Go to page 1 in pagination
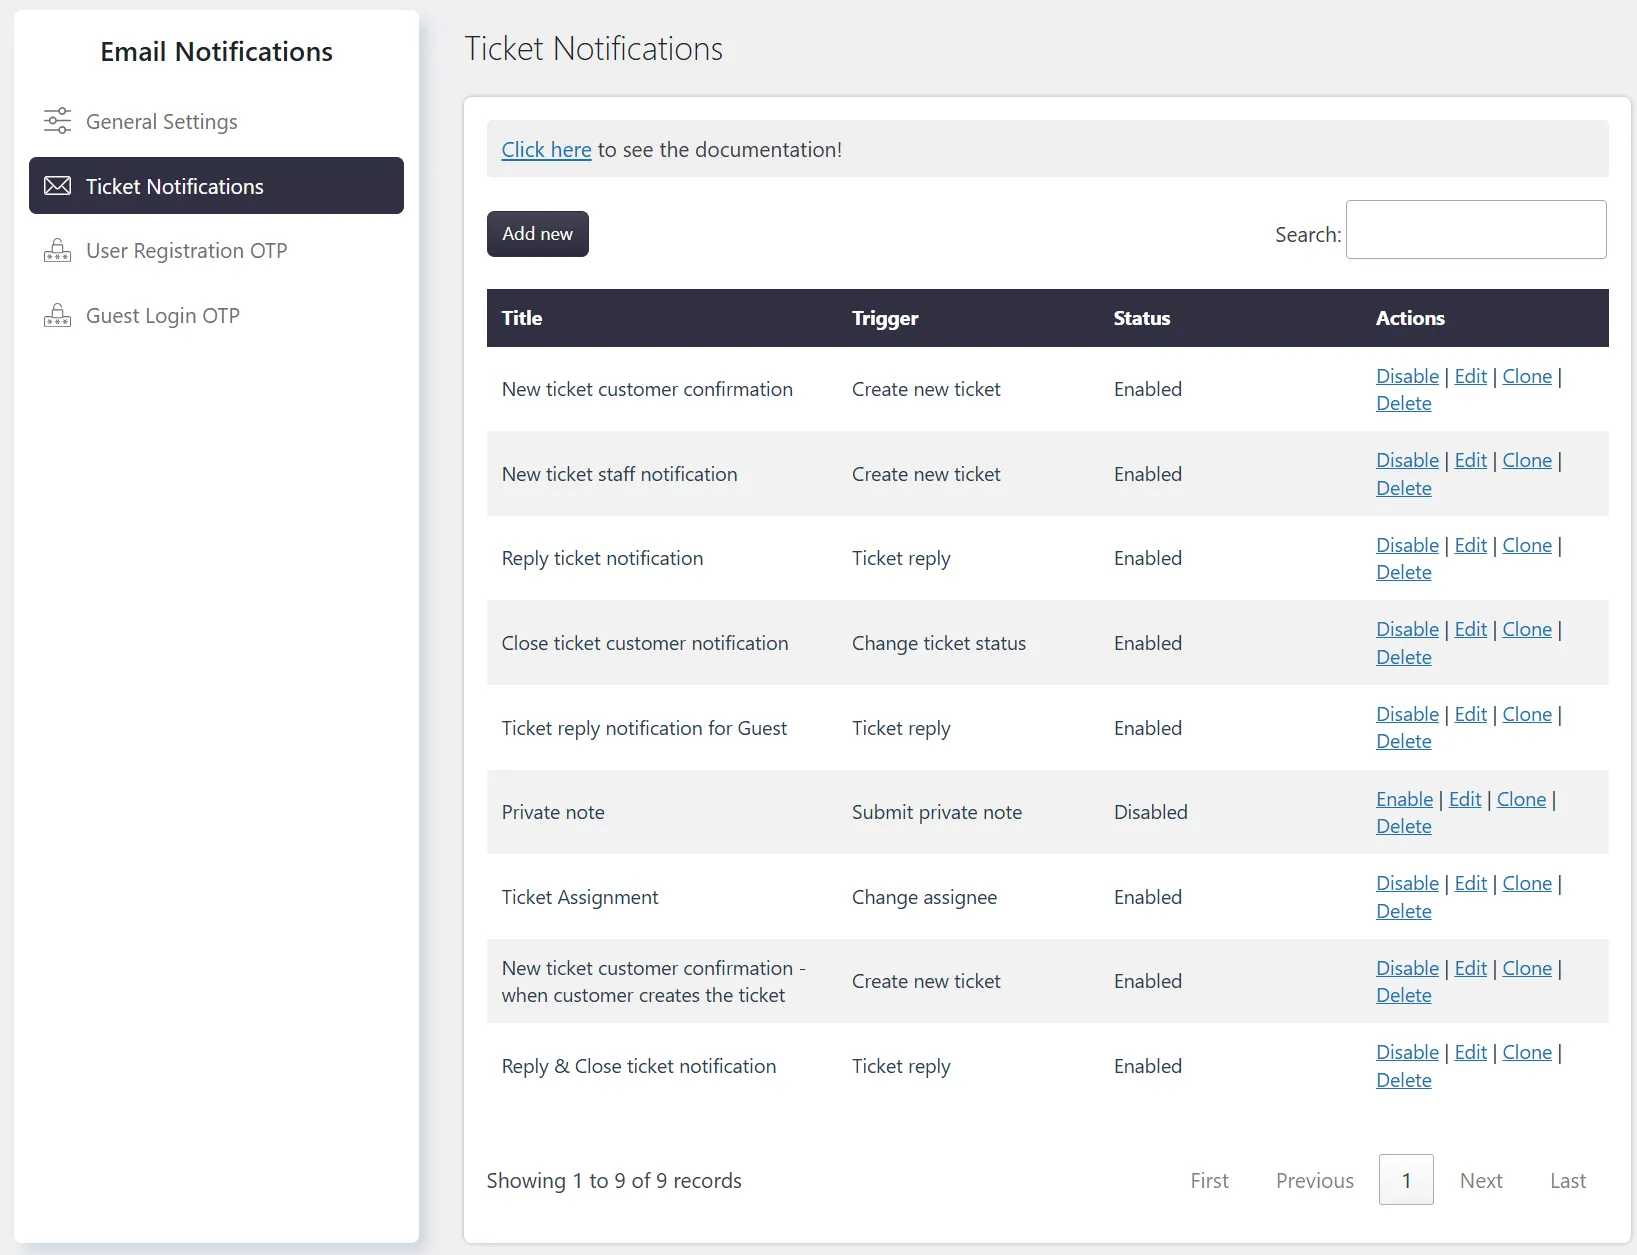Viewport: 1637px width, 1255px height. point(1405,1180)
